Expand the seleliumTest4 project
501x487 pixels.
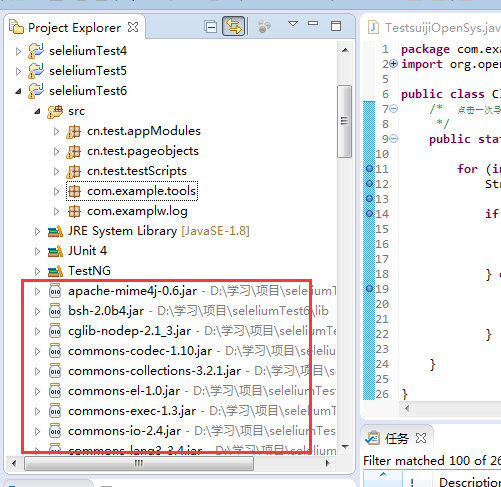(x=18, y=51)
